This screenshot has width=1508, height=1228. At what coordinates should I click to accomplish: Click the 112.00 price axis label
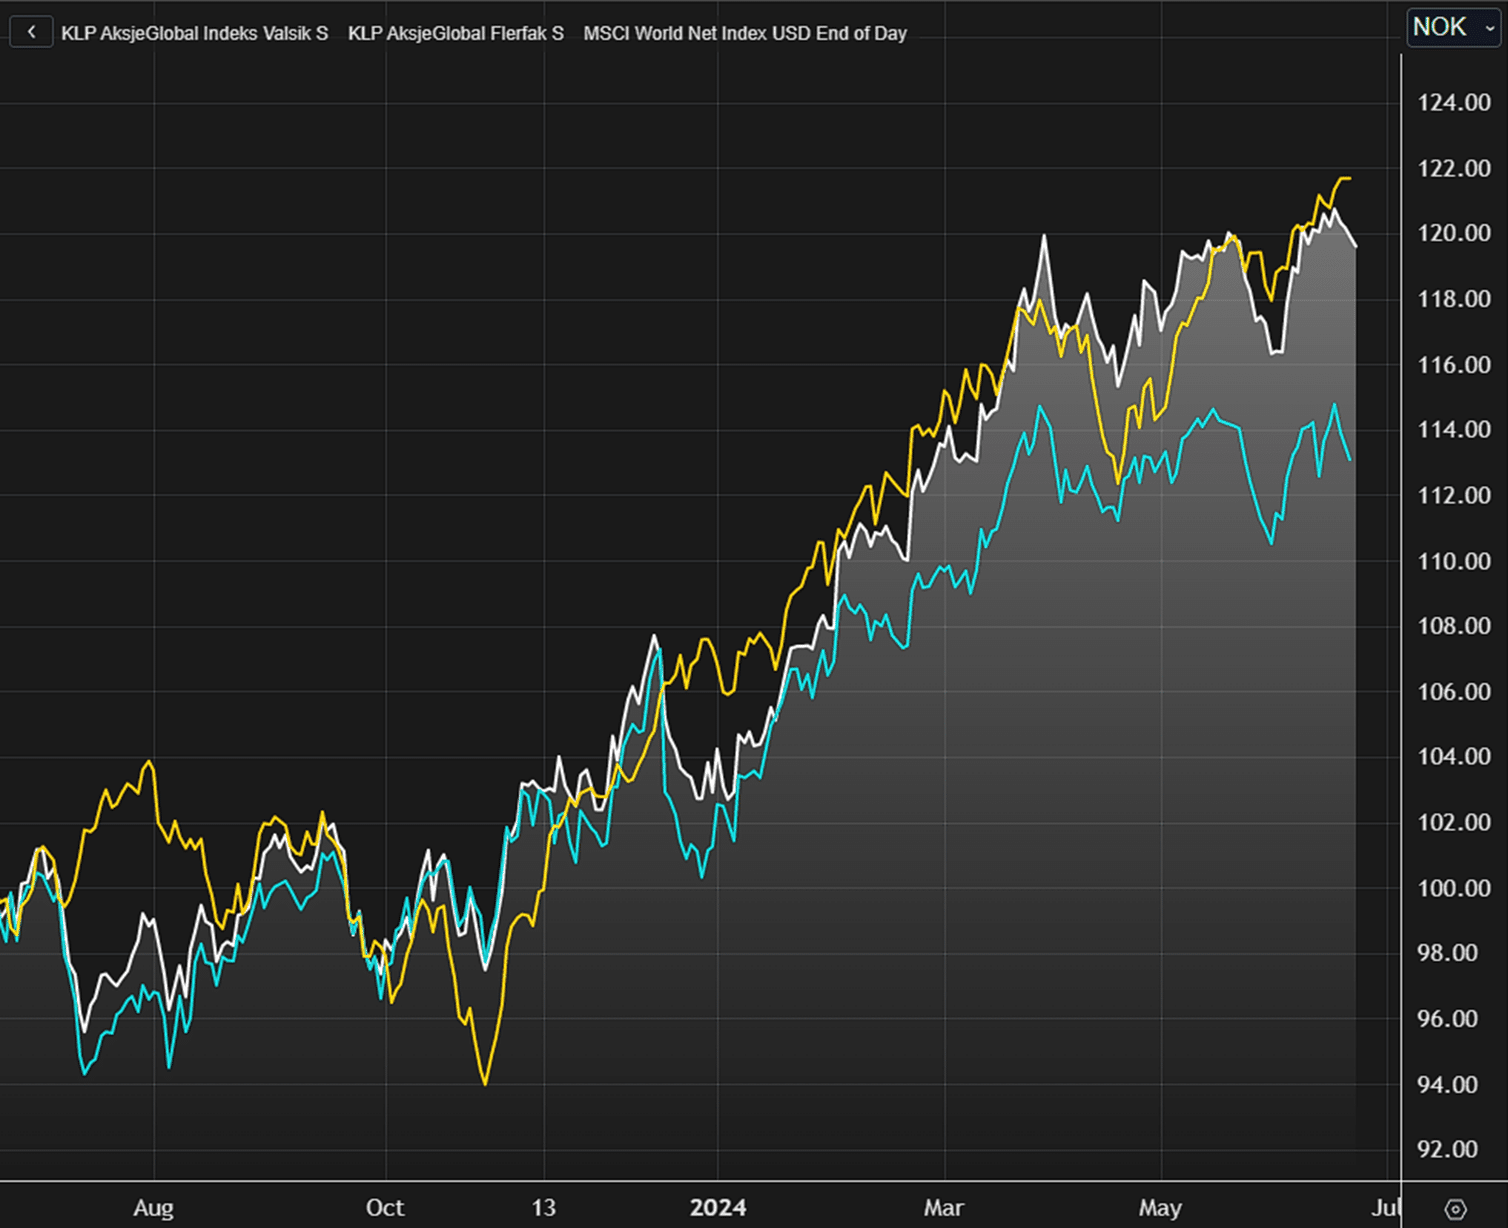(x=1454, y=496)
